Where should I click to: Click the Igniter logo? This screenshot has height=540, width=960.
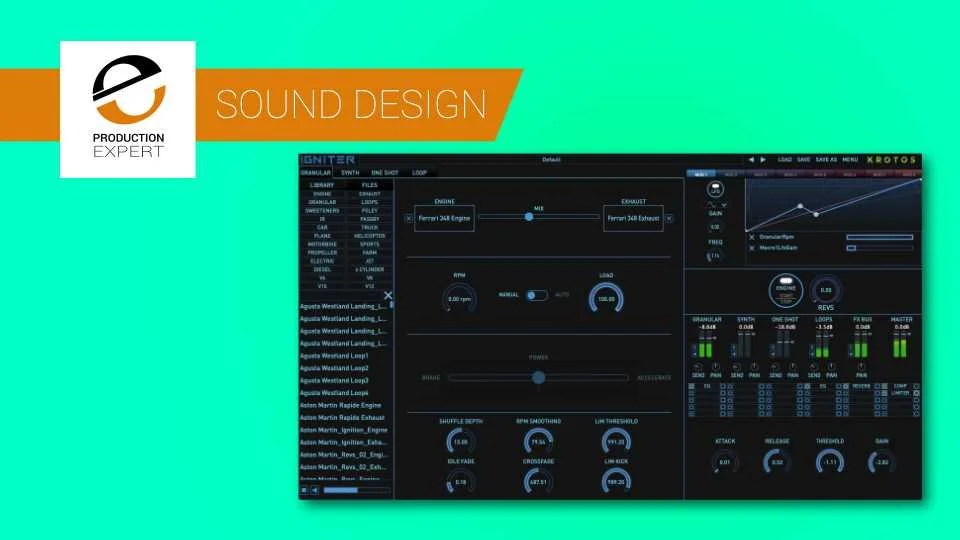click(328, 159)
